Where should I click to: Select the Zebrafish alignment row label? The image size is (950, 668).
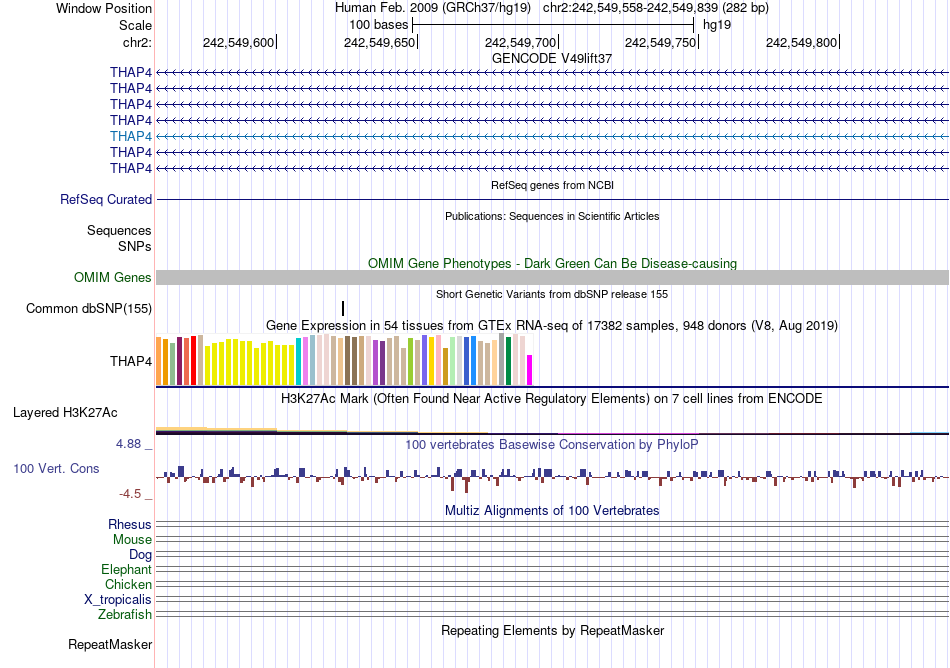[125, 614]
